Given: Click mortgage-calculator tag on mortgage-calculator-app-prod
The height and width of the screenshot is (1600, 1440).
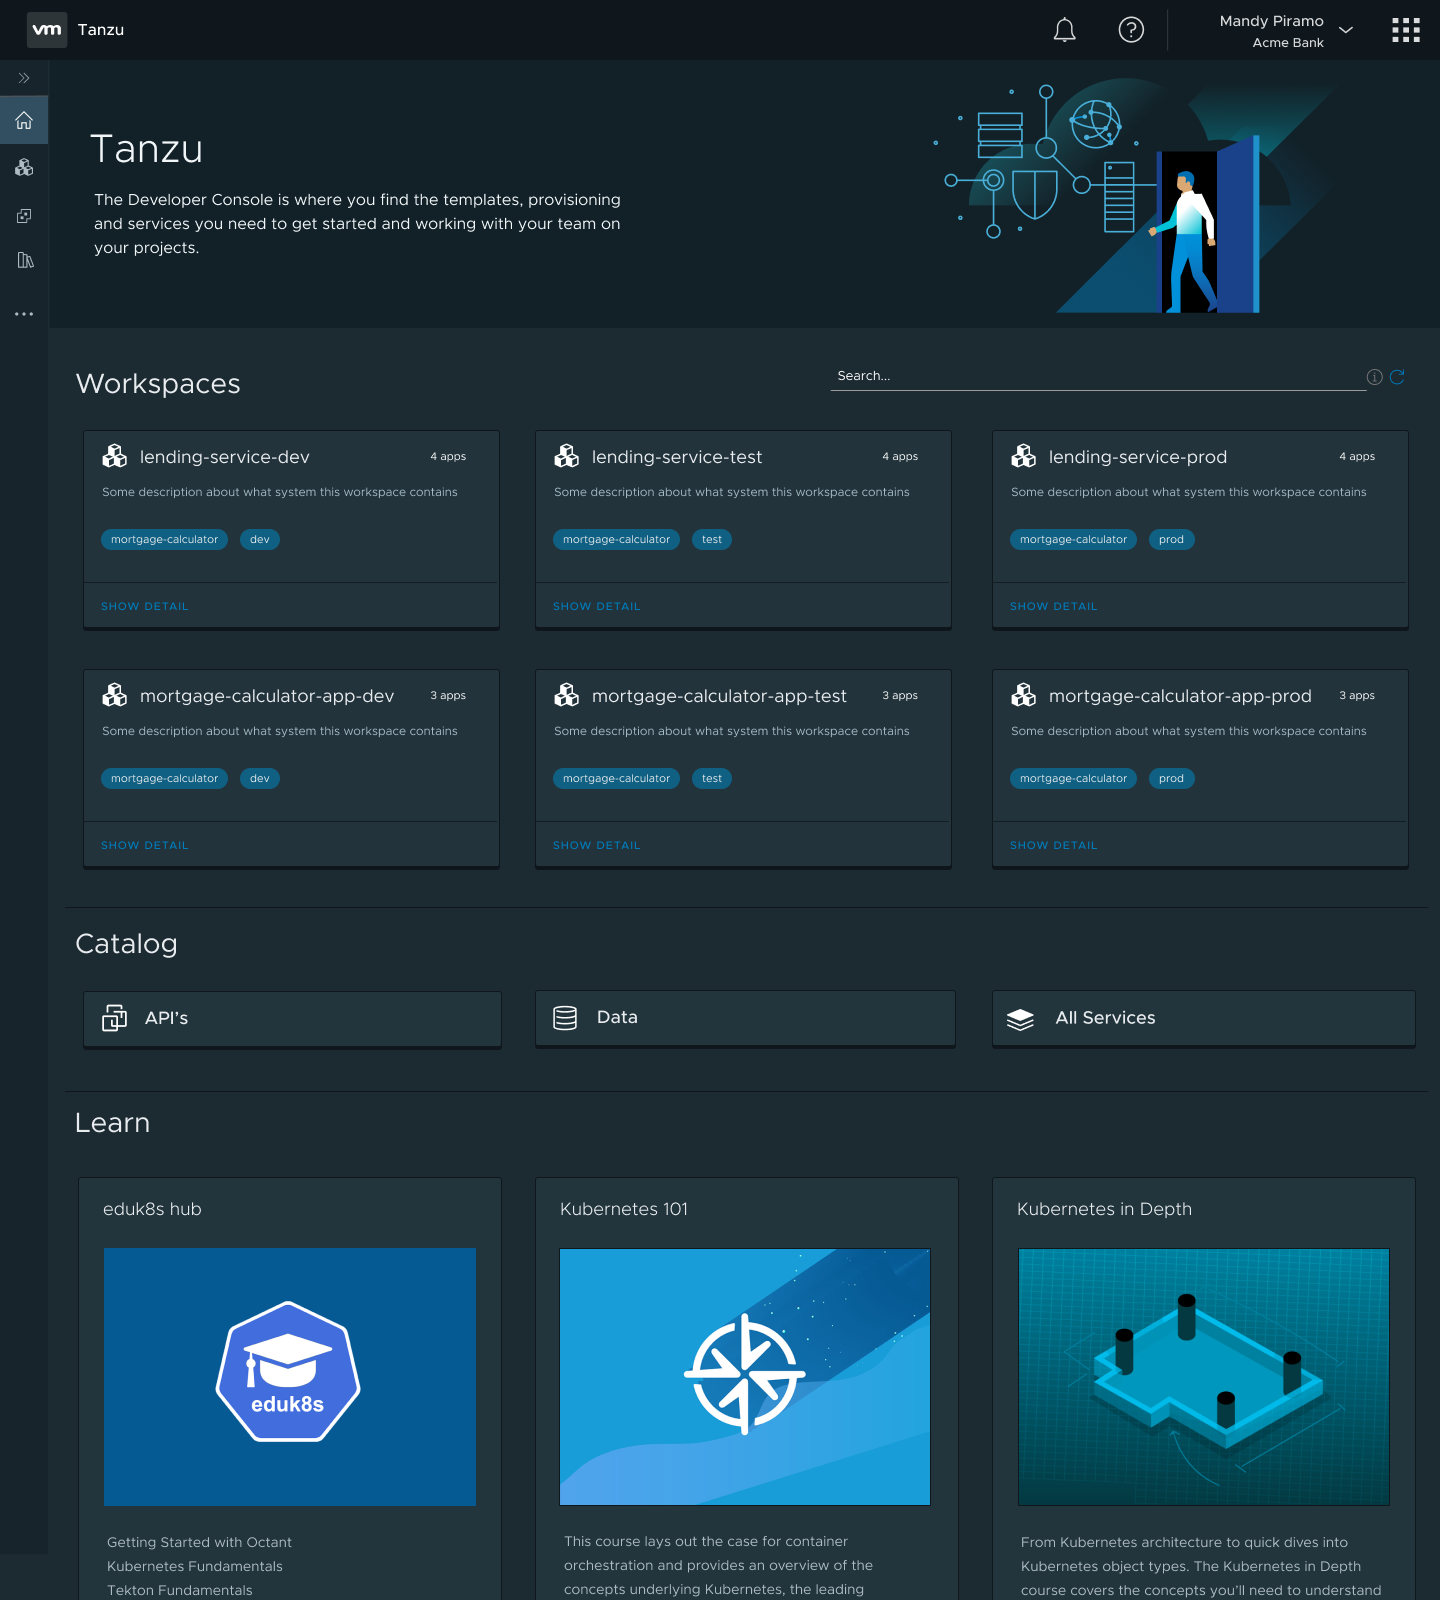Looking at the screenshot, I should 1073,778.
